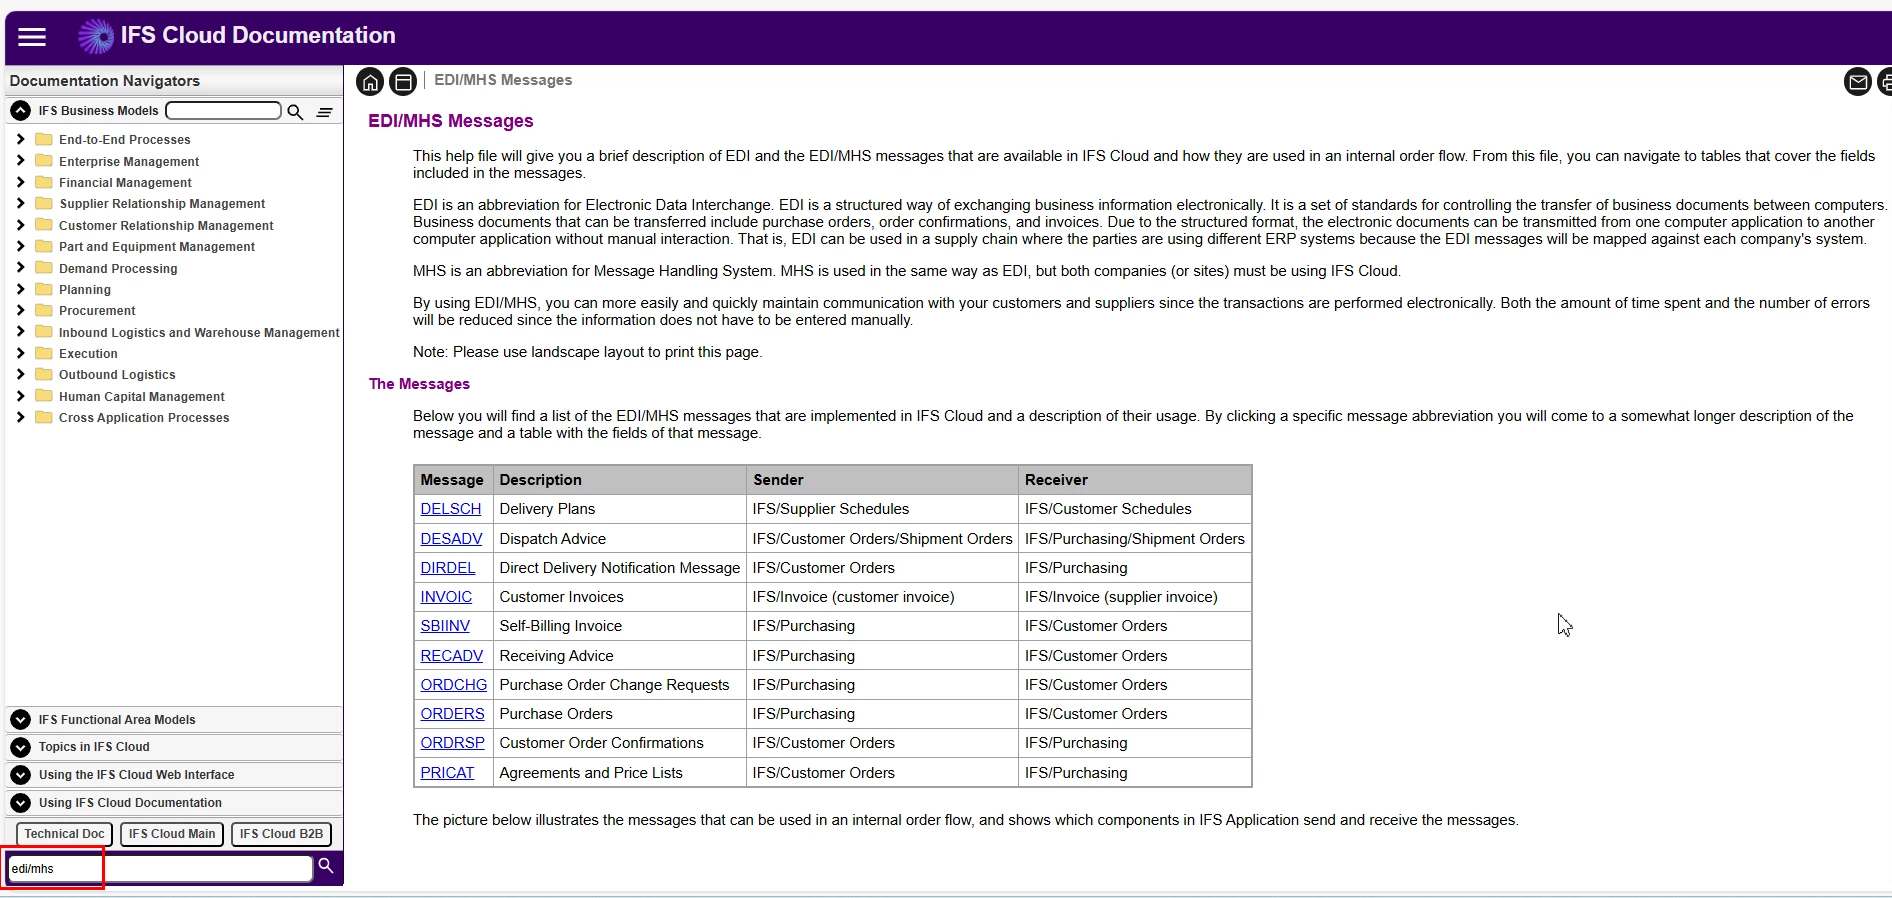Expand the Financial Management tree node

tap(20, 182)
